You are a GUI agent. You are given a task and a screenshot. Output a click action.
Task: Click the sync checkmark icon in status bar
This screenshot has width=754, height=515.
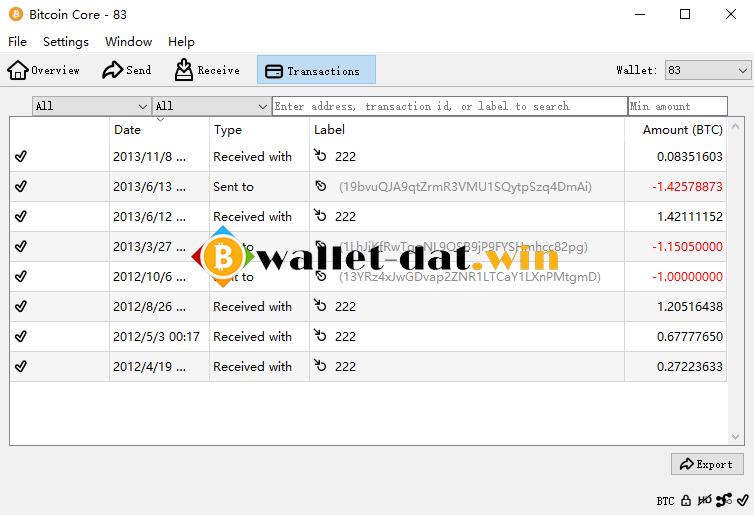click(x=743, y=500)
